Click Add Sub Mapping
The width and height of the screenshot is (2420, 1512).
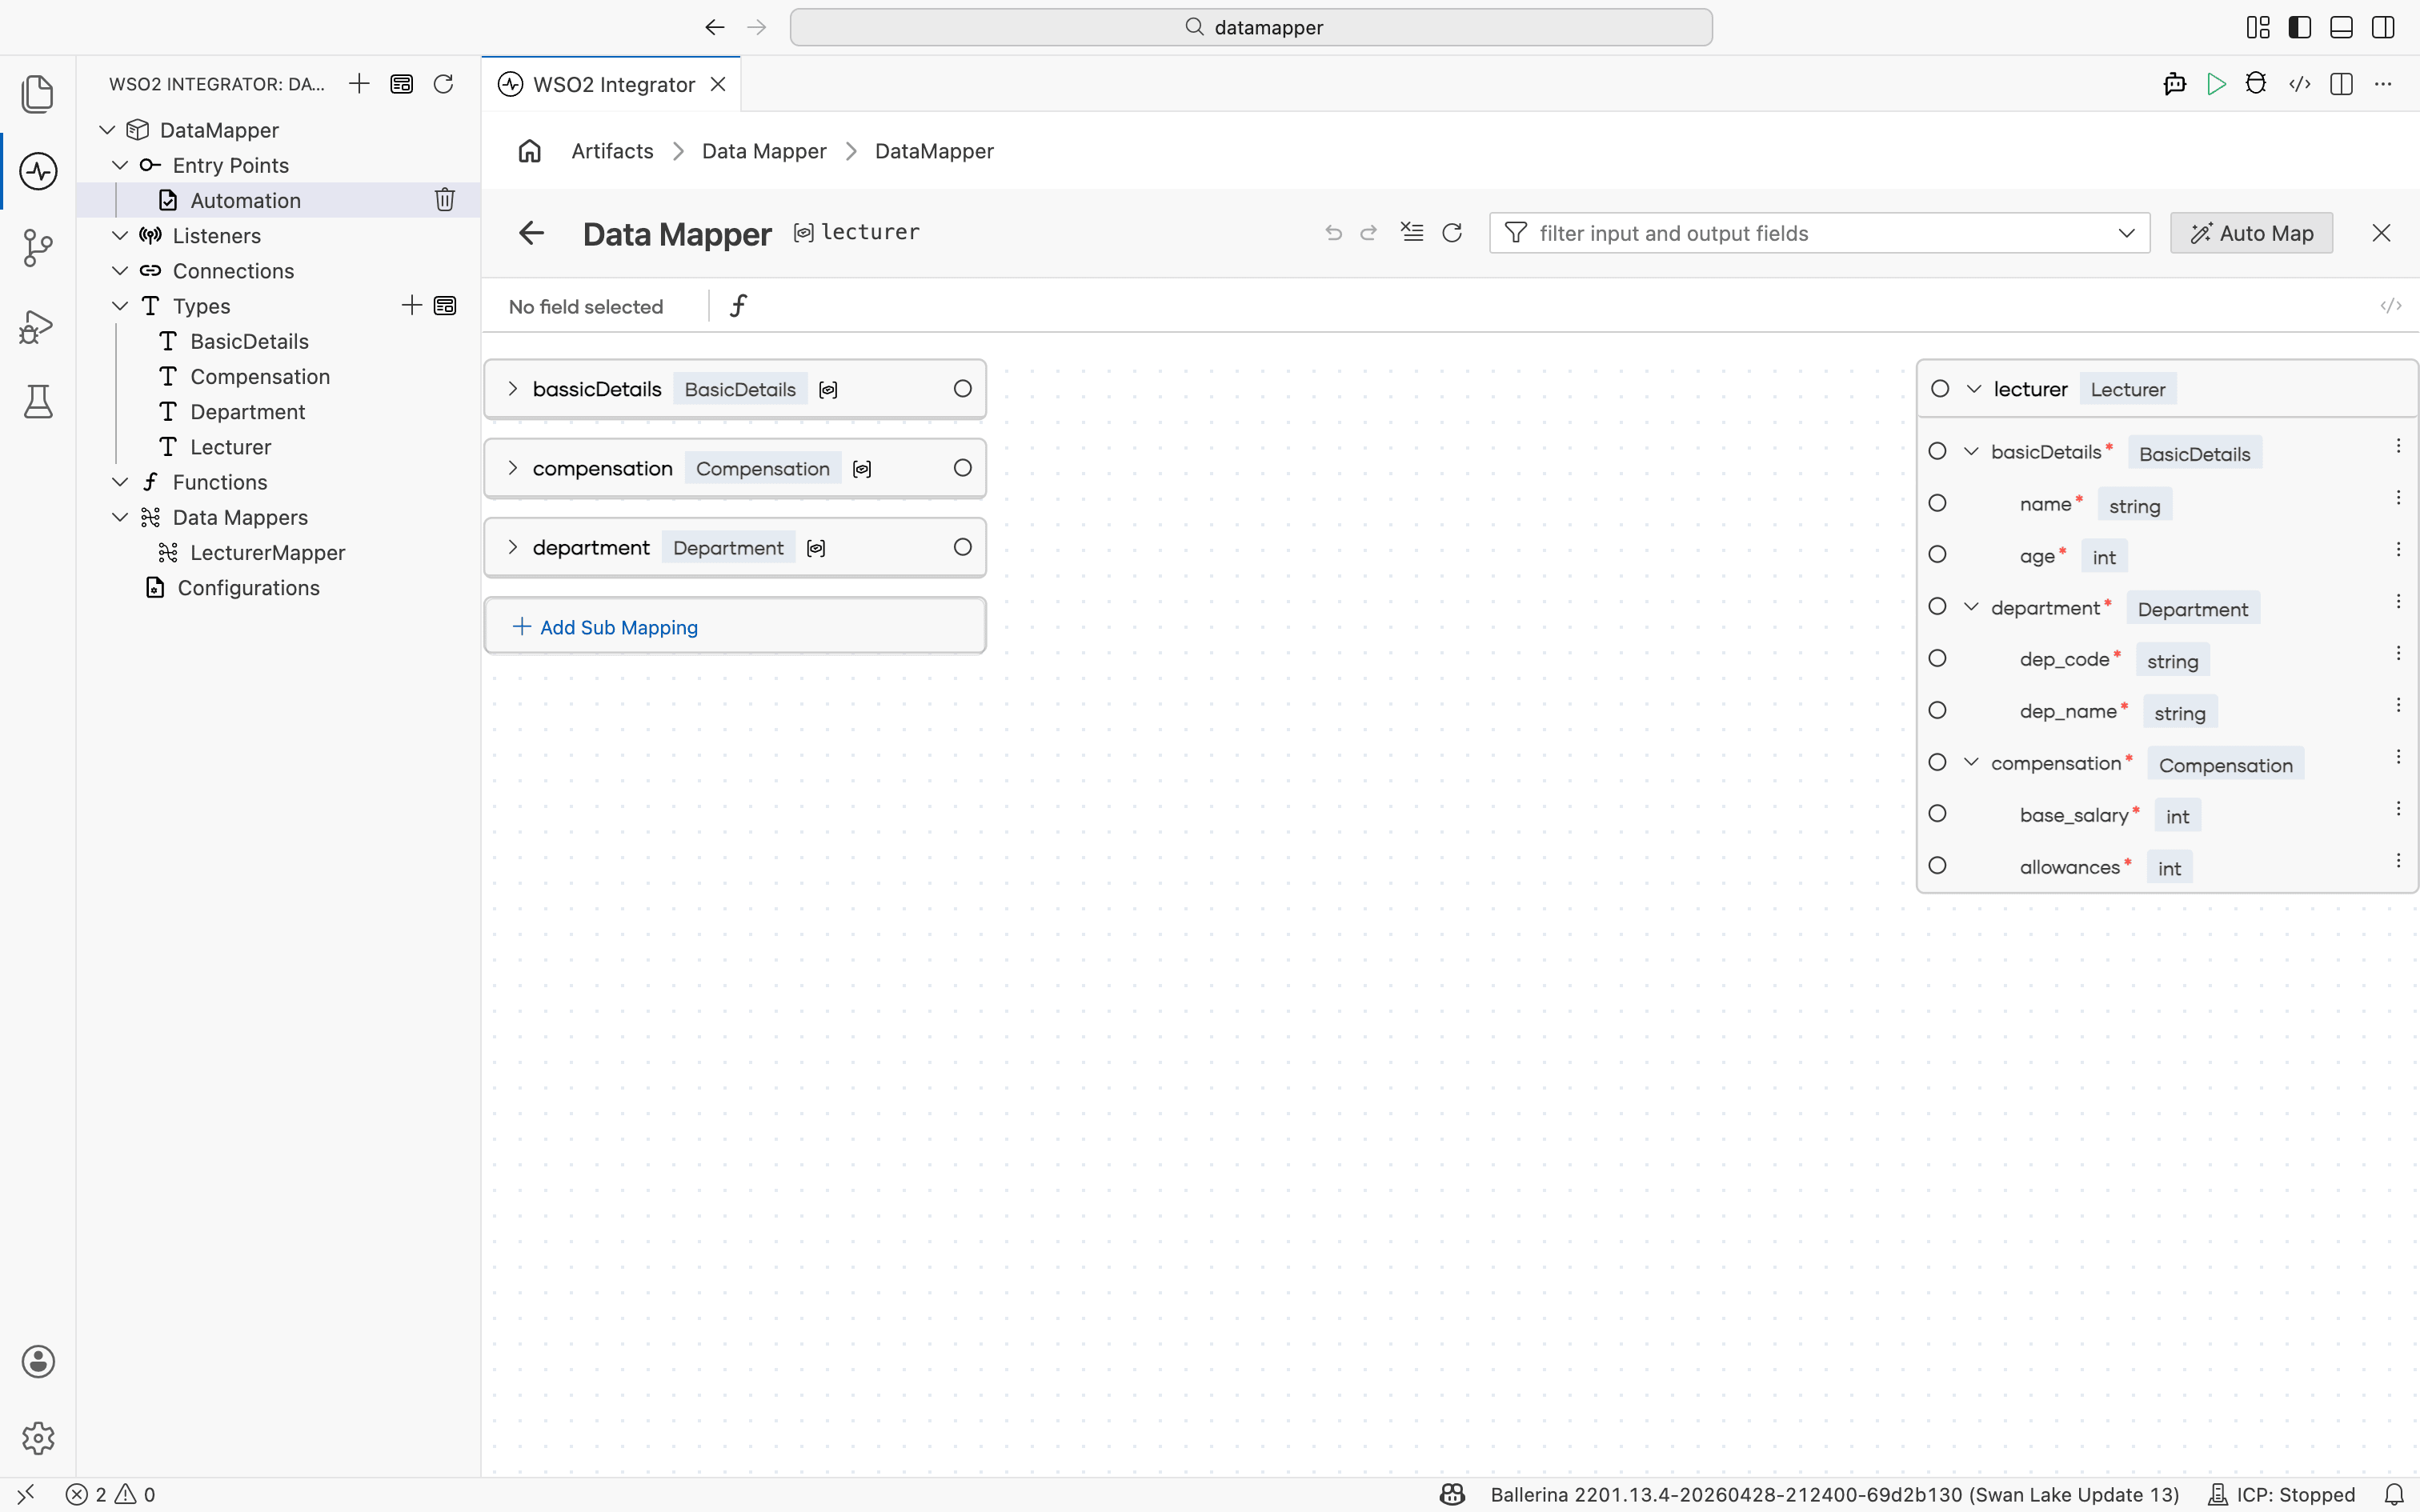(x=735, y=627)
